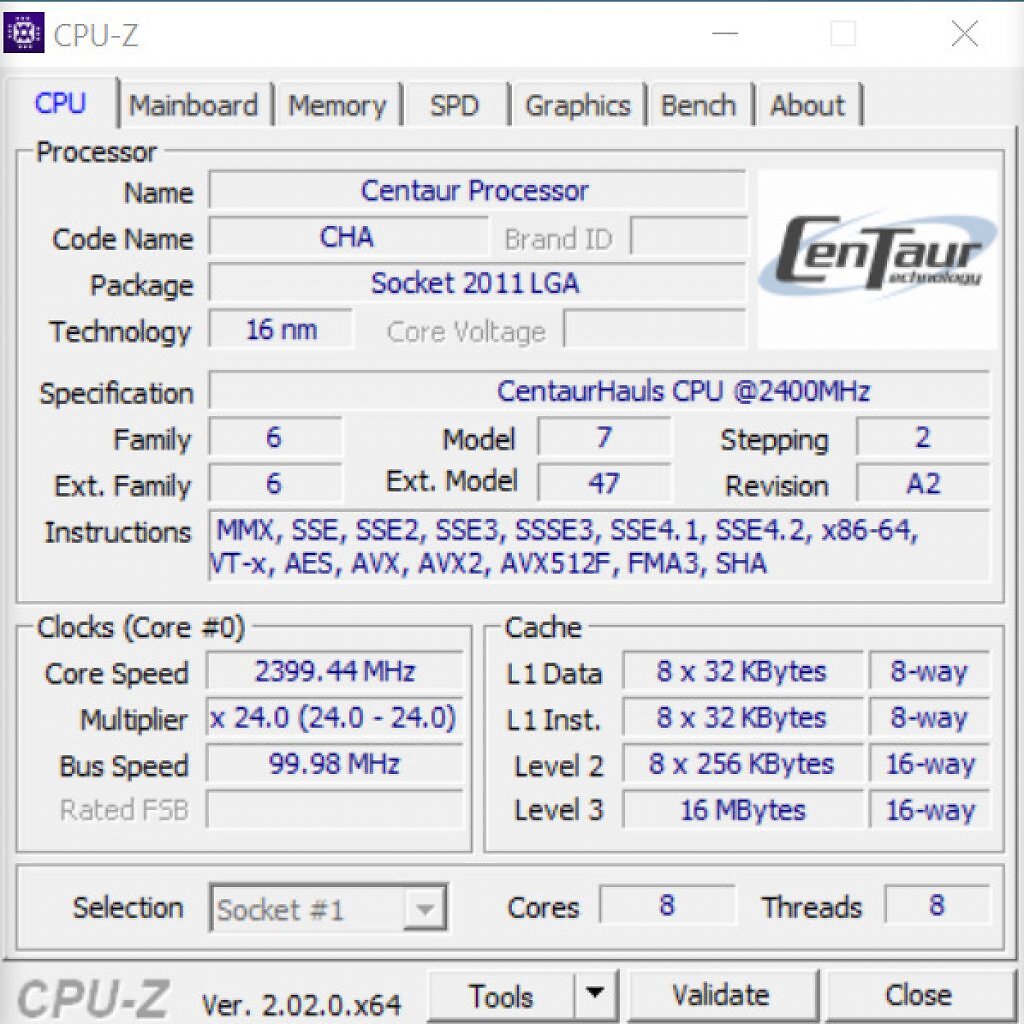
Task: Click the Stepping value '2'
Action: [923, 437]
